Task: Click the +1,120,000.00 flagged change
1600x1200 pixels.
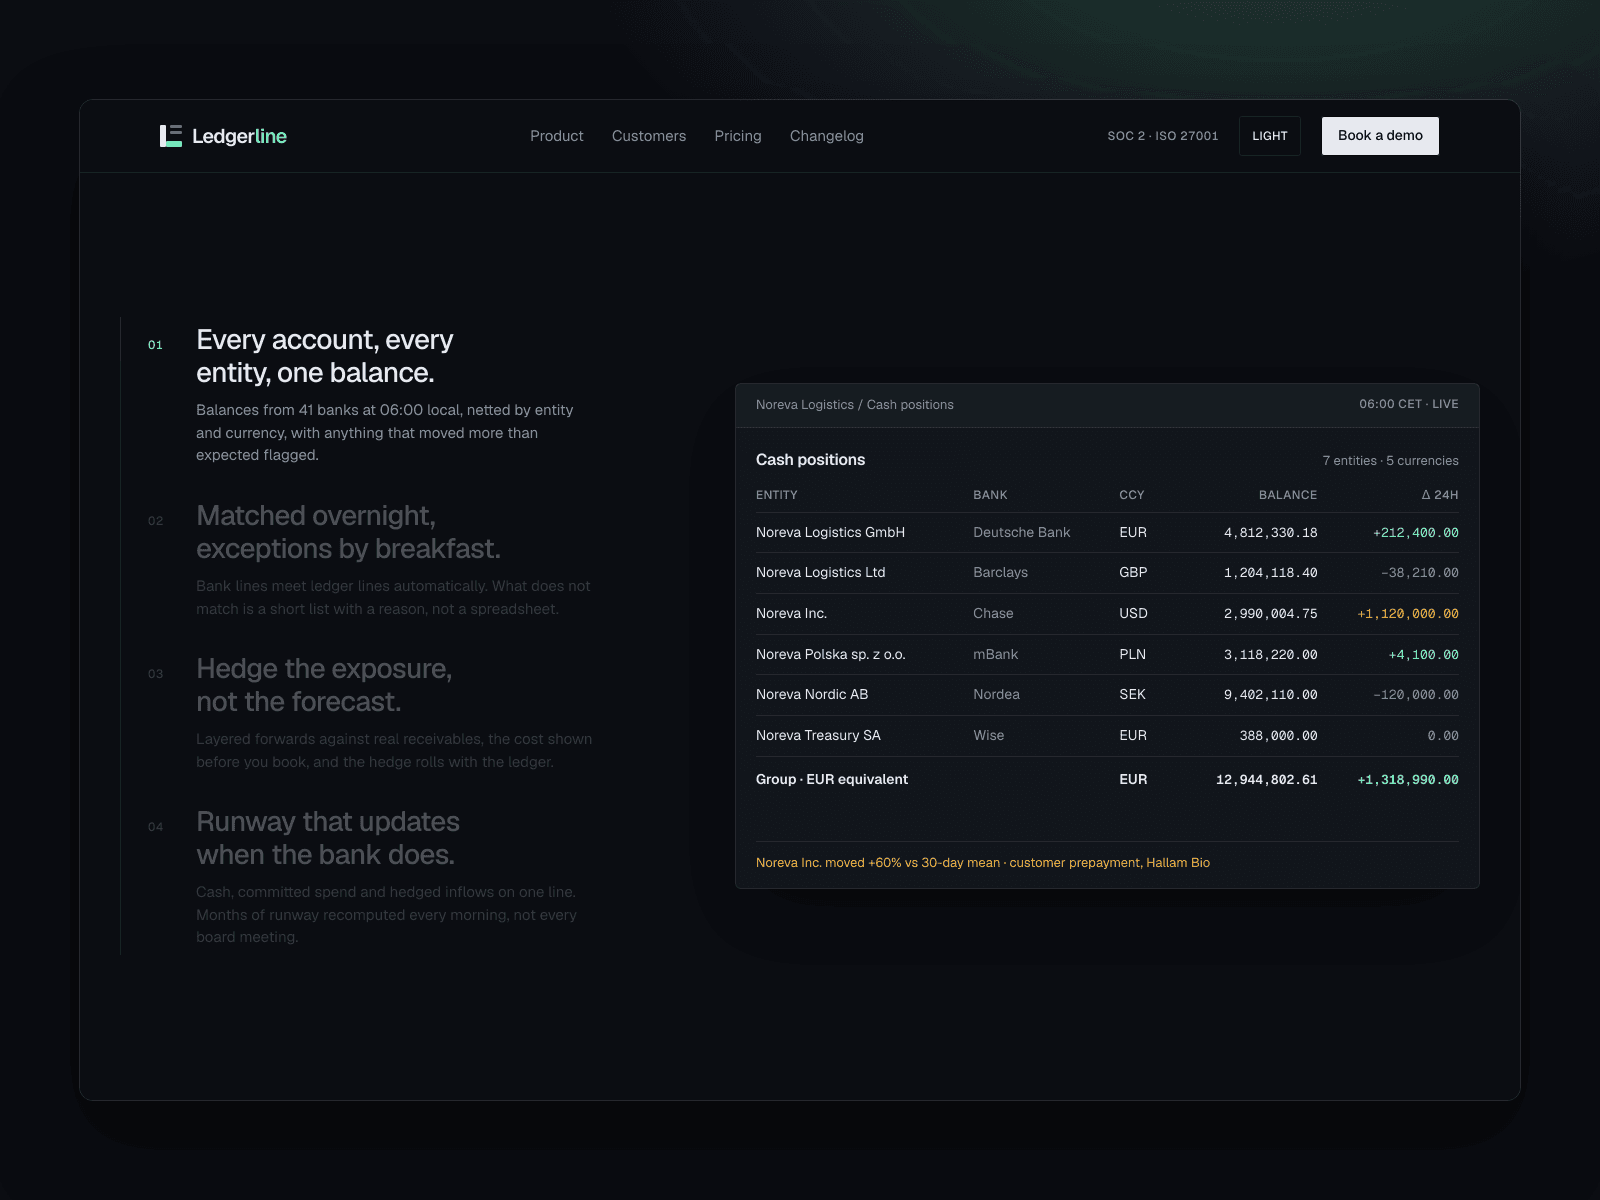Action: pos(1408,614)
